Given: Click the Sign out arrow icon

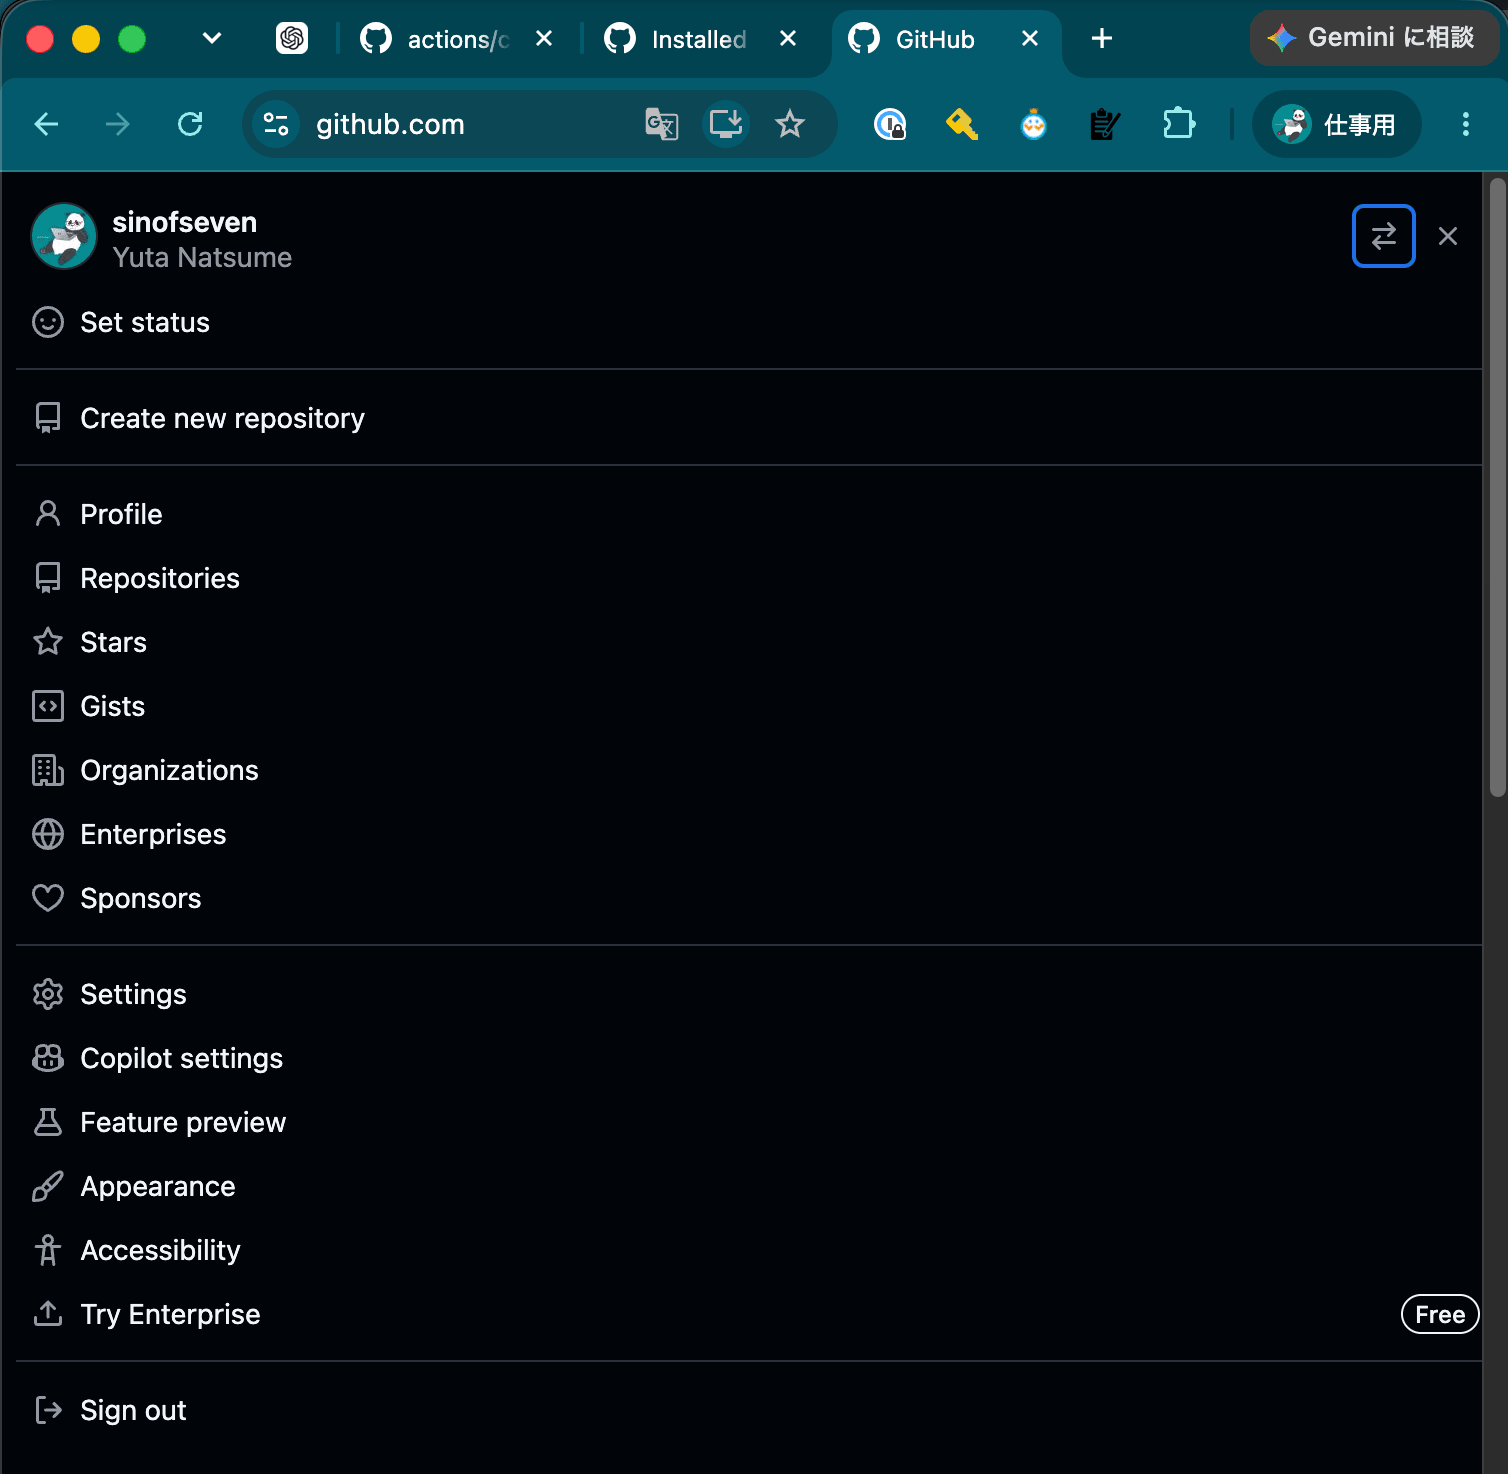Looking at the screenshot, I should click(x=48, y=1410).
